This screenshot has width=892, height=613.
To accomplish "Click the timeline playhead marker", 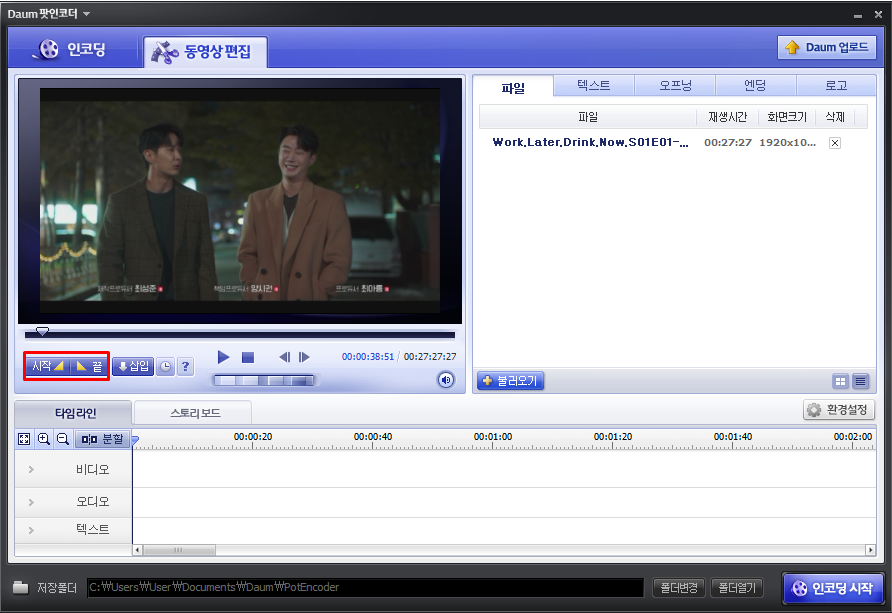I will (135, 440).
